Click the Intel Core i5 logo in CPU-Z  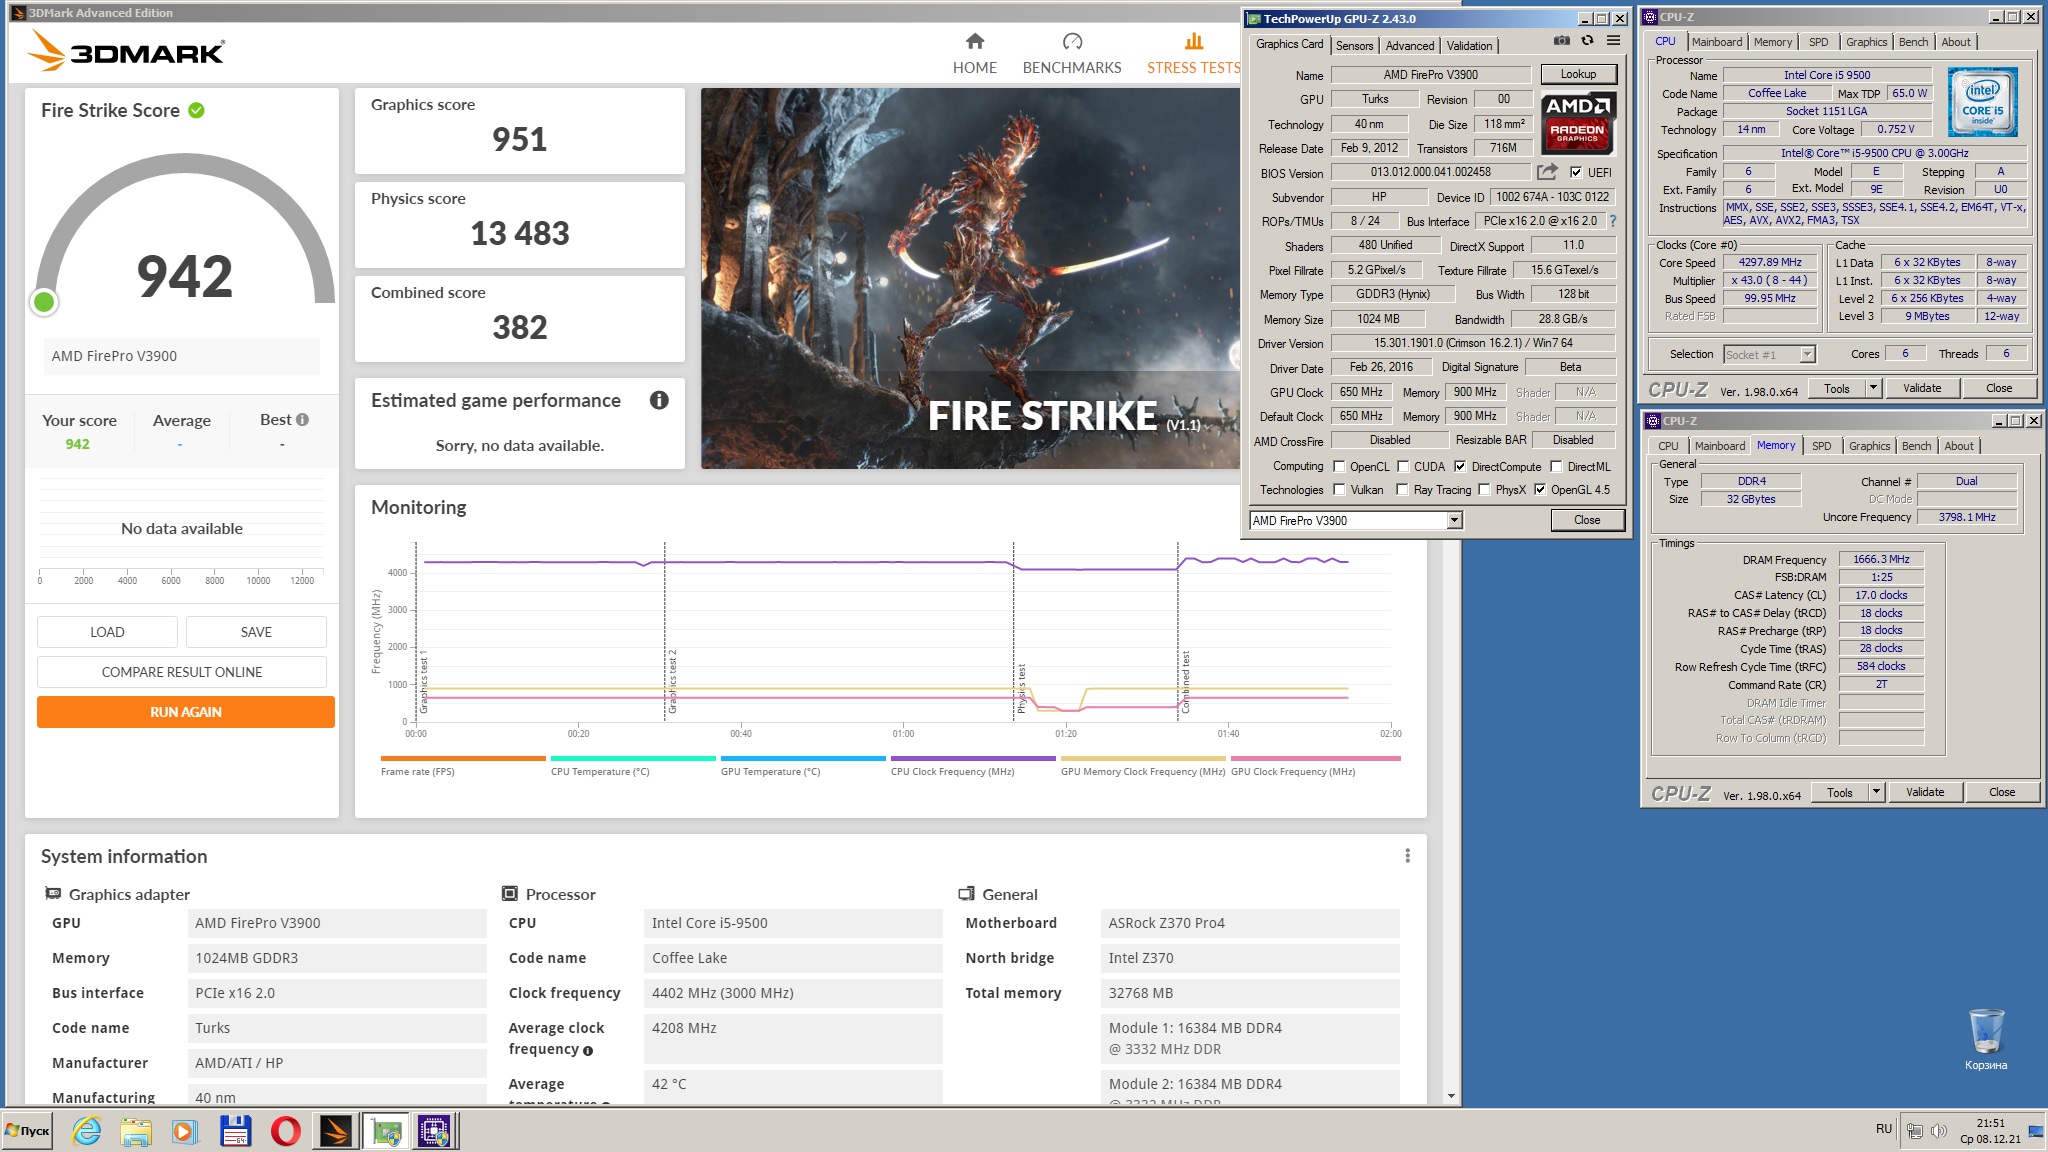[x=1982, y=102]
